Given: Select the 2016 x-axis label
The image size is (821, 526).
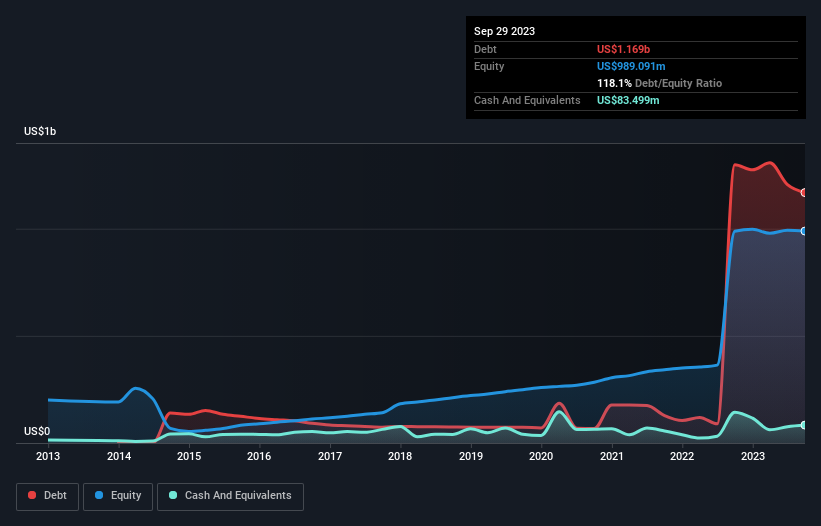Looking at the screenshot, I should (x=259, y=456).
